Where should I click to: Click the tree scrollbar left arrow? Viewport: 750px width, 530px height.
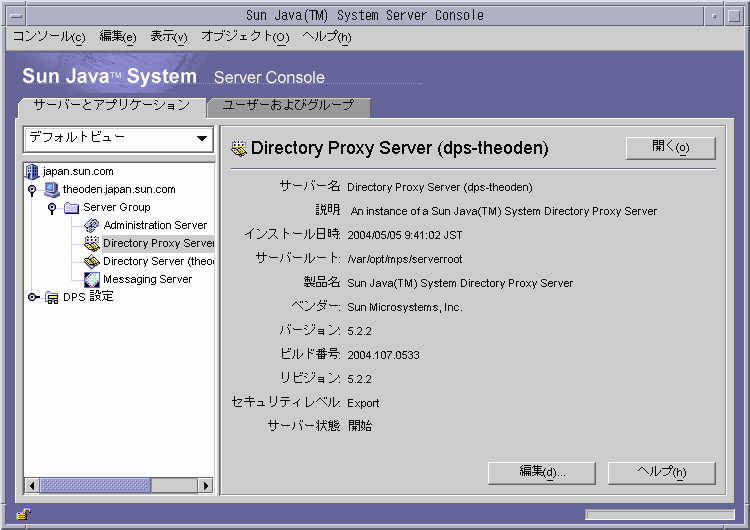click(x=32, y=486)
